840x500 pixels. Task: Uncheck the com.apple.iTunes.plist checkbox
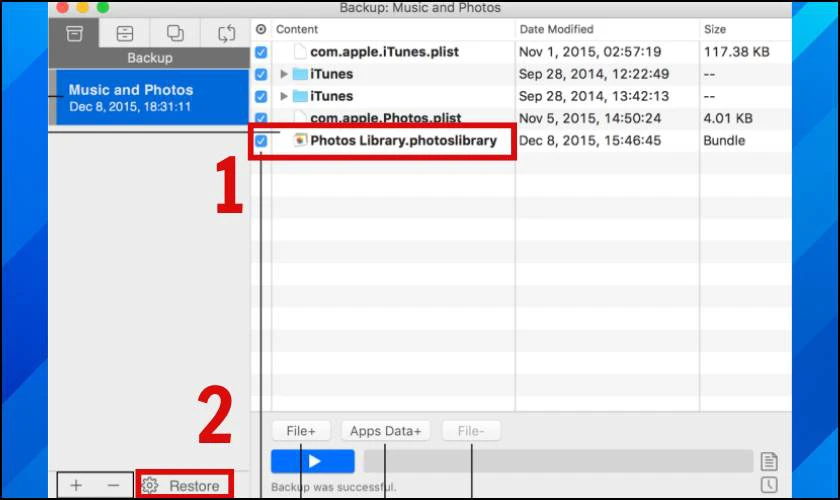pos(261,52)
